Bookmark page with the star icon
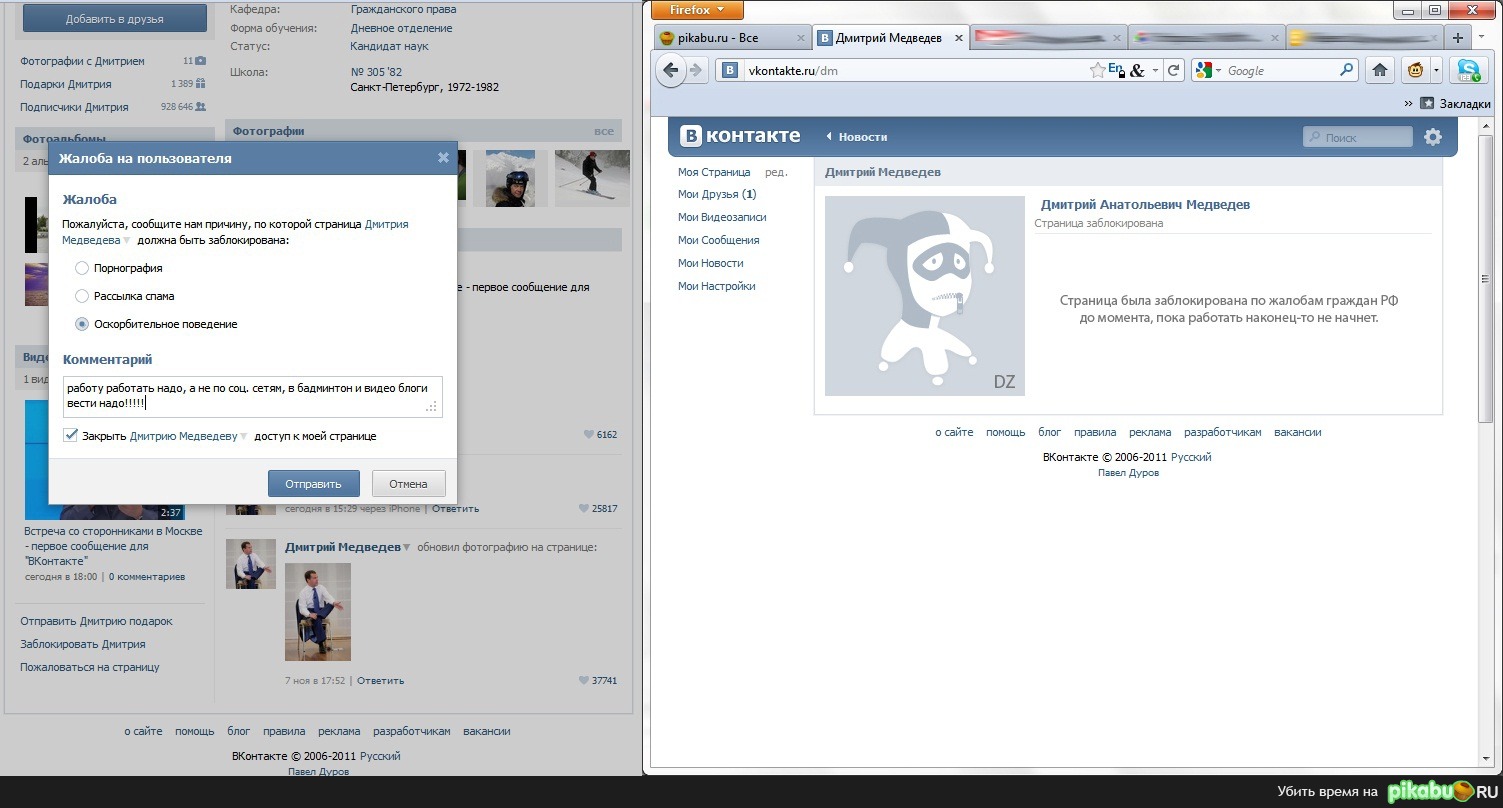 (x=1097, y=70)
